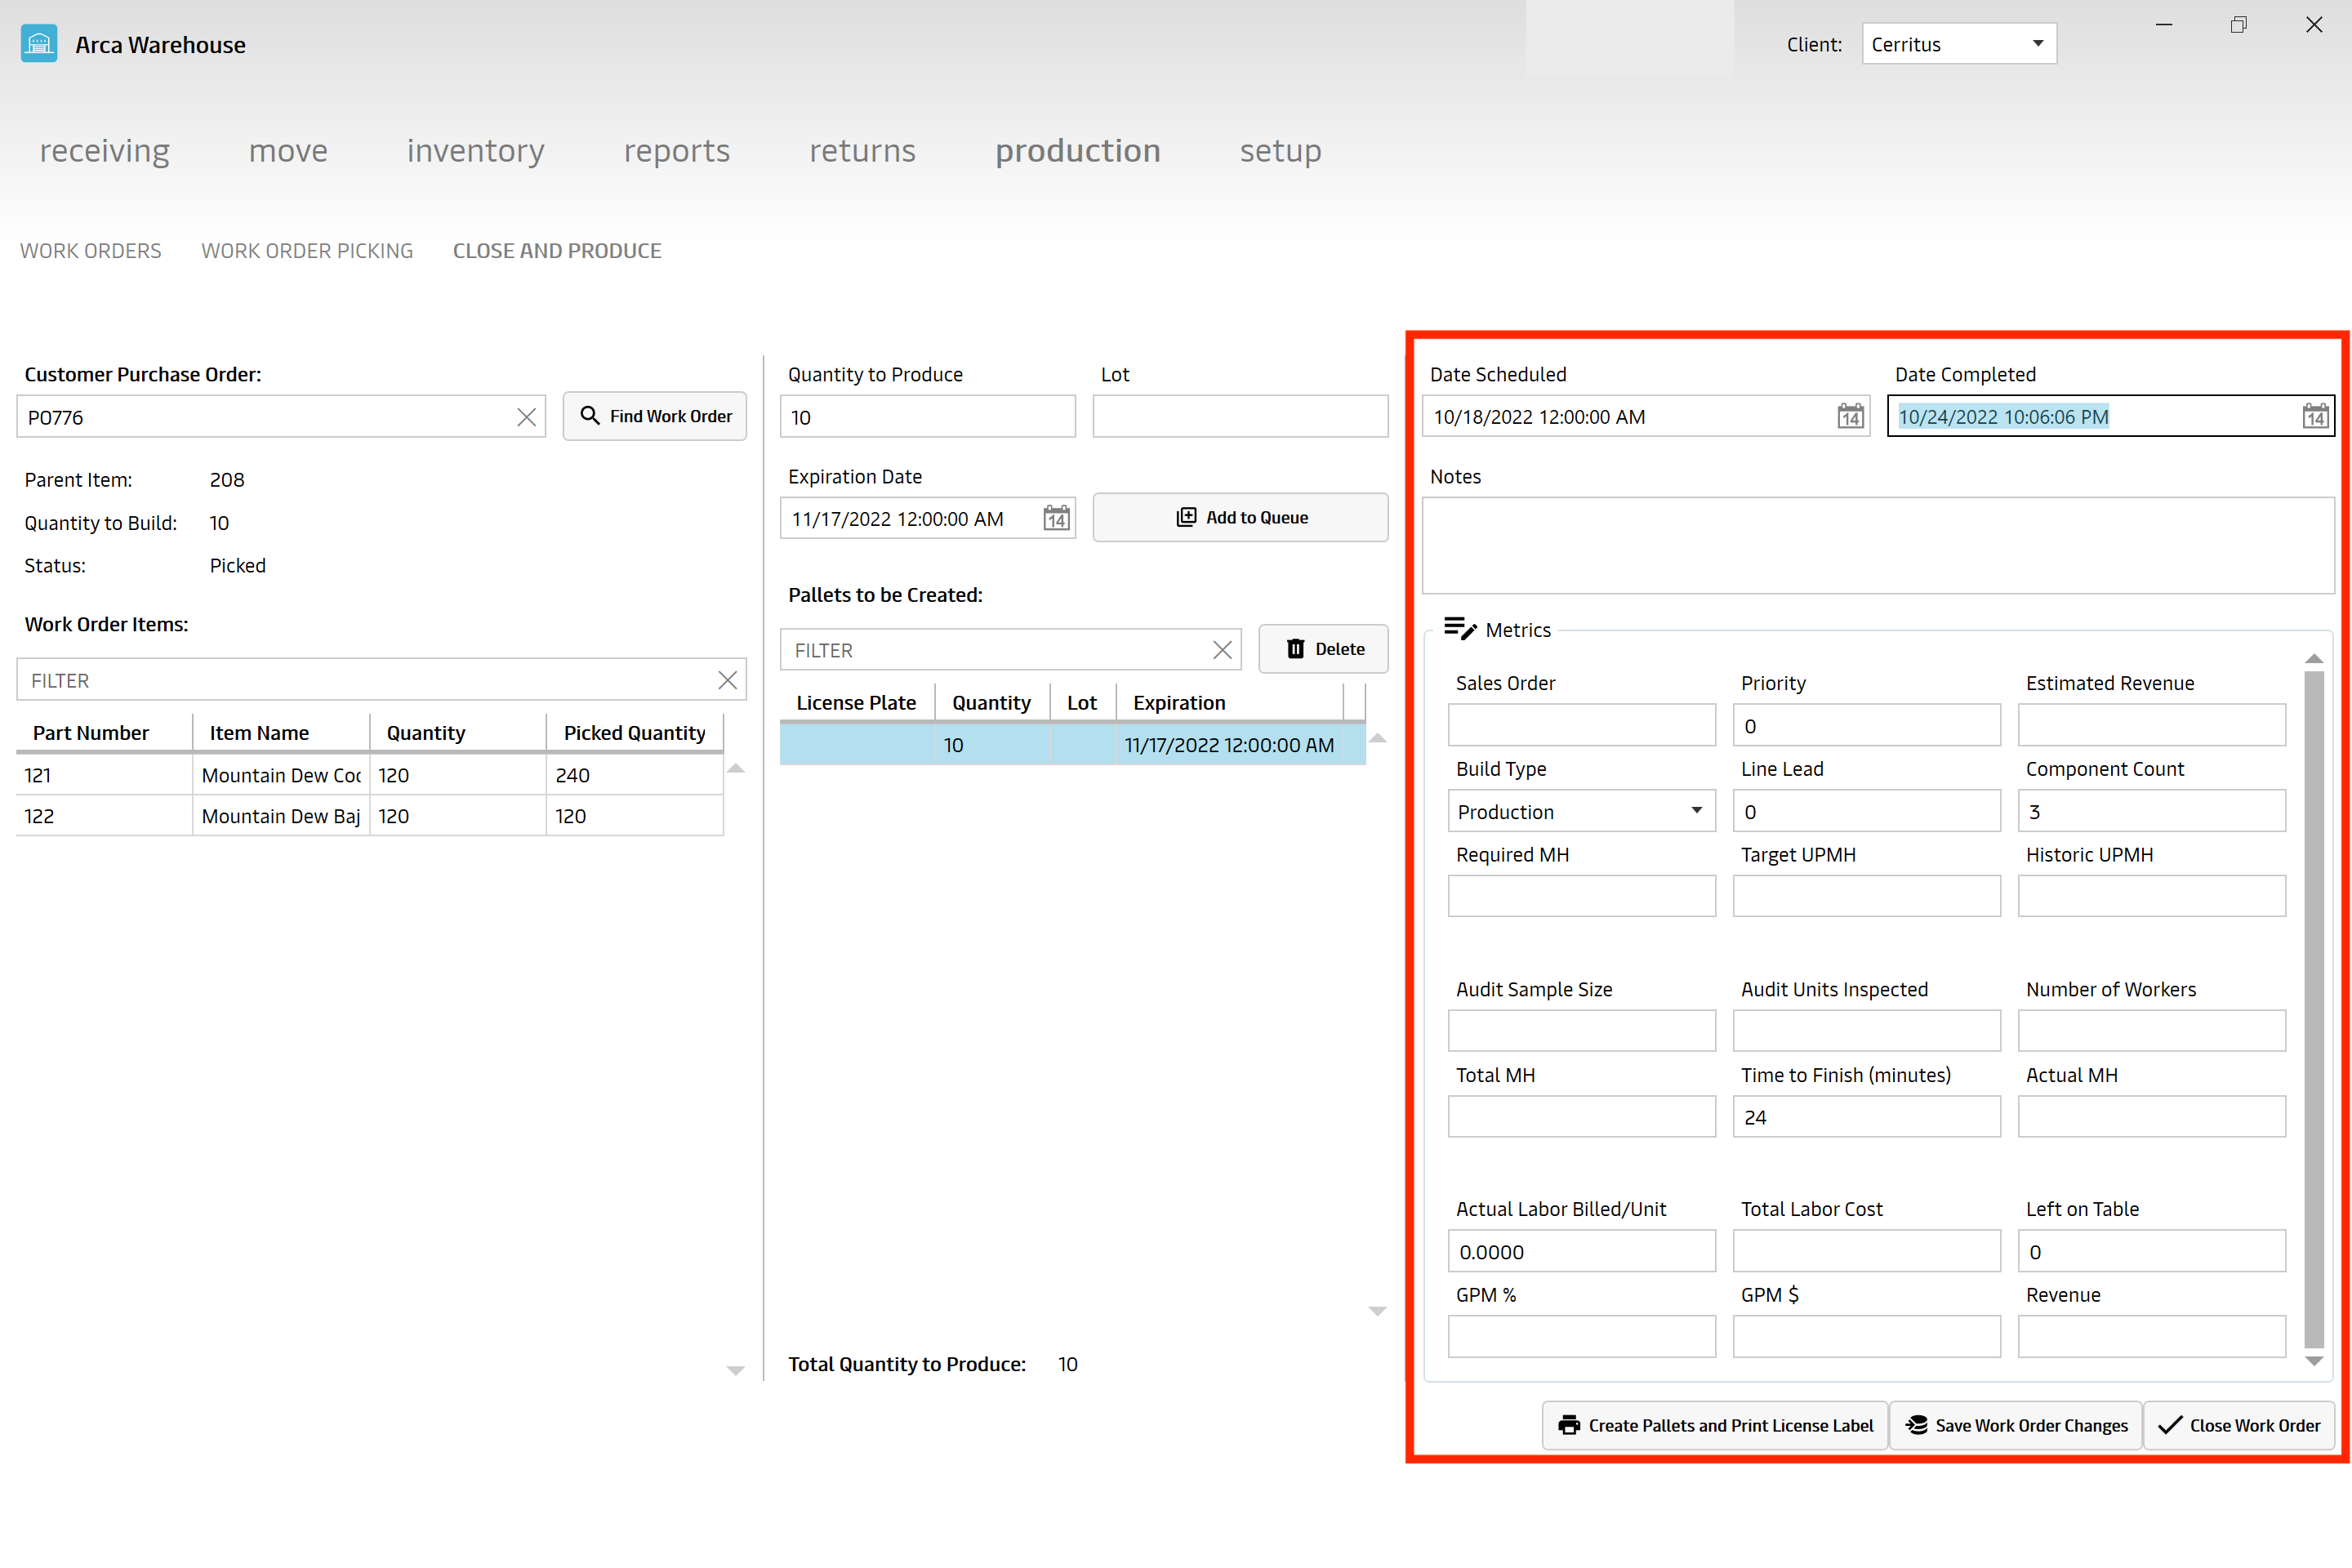Click the GPM % field
This screenshot has width=2352, height=1568.
[1582, 1337]
